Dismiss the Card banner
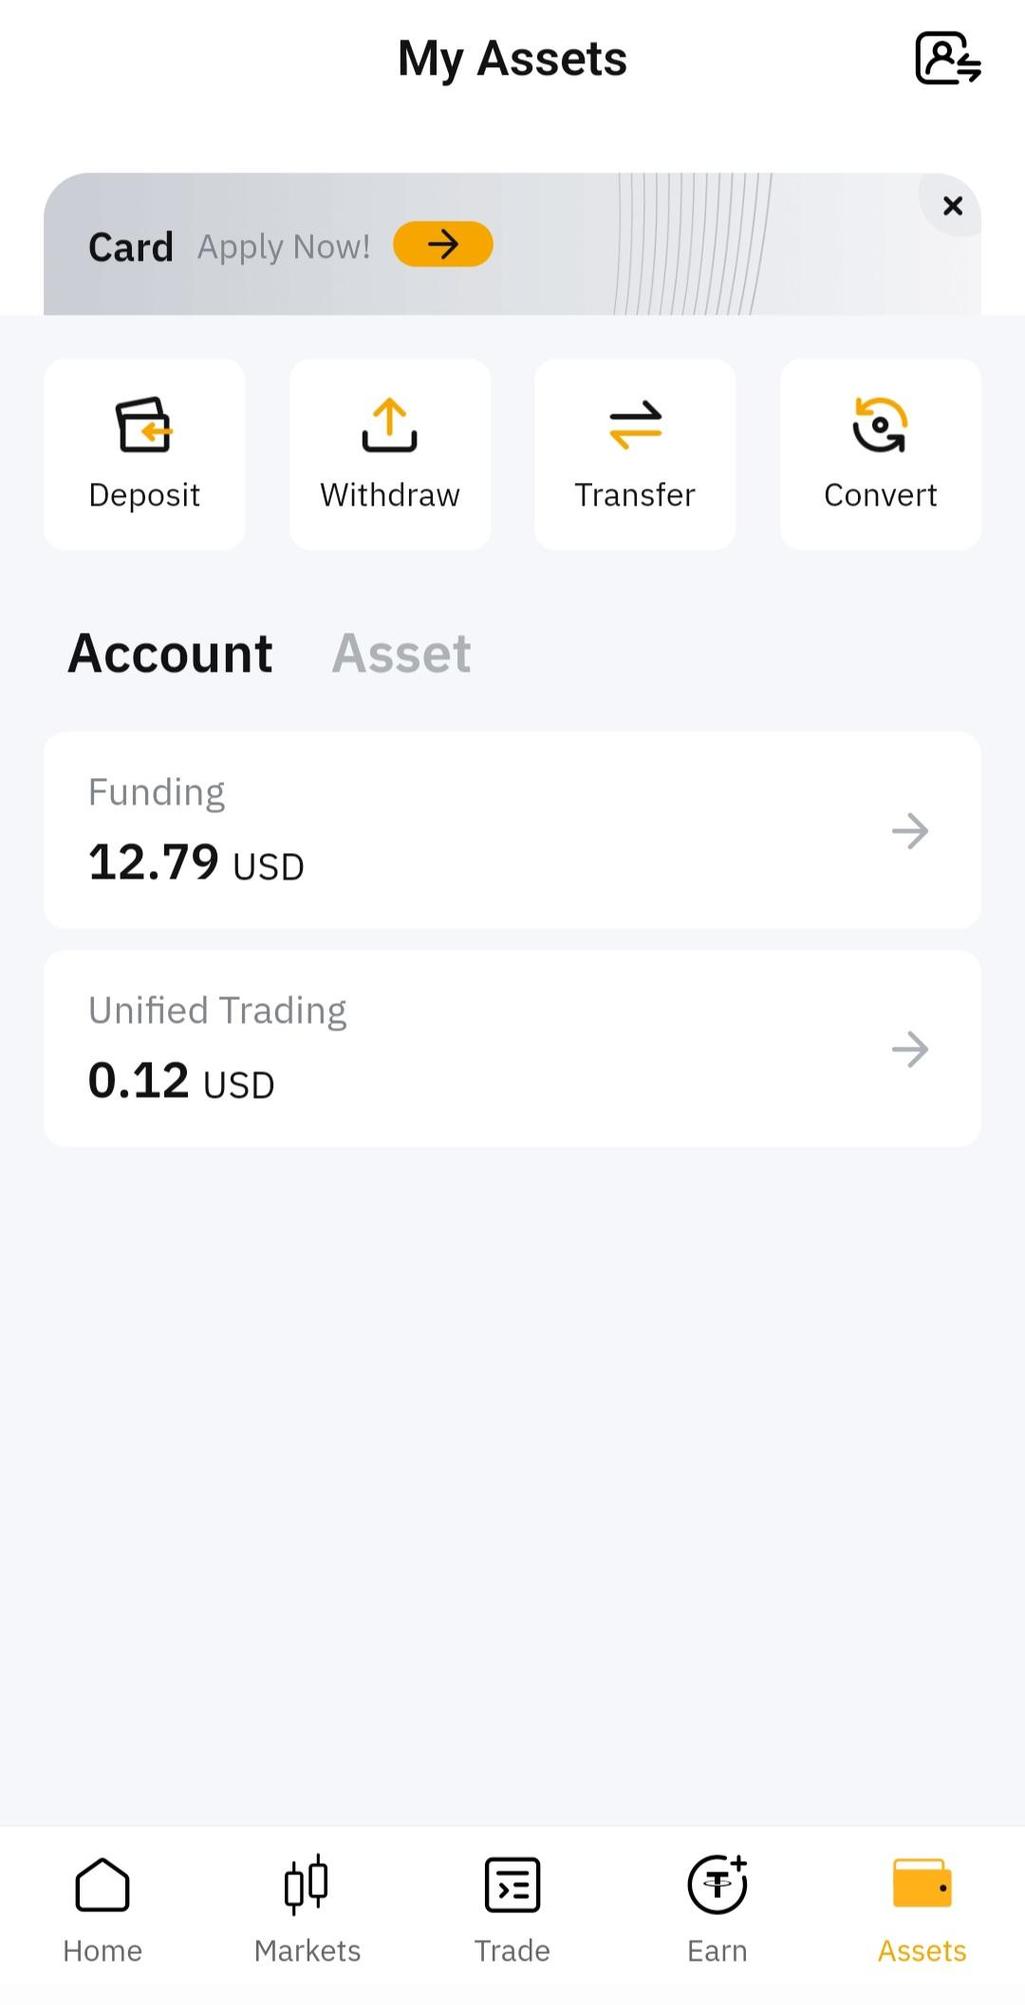Screen dimensions: 1025x2005 (x=952, y=206)
